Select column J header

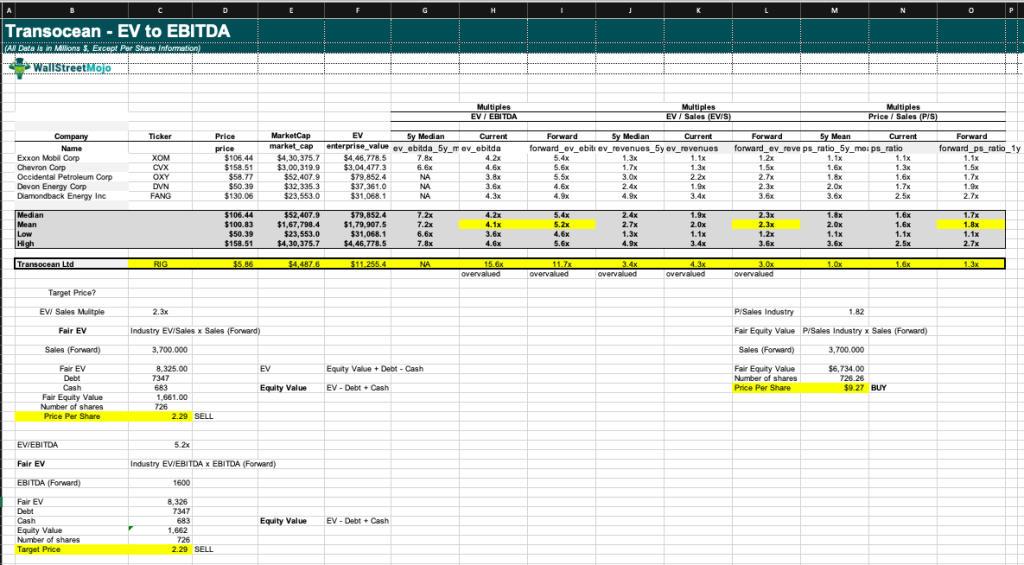point(630,10)
